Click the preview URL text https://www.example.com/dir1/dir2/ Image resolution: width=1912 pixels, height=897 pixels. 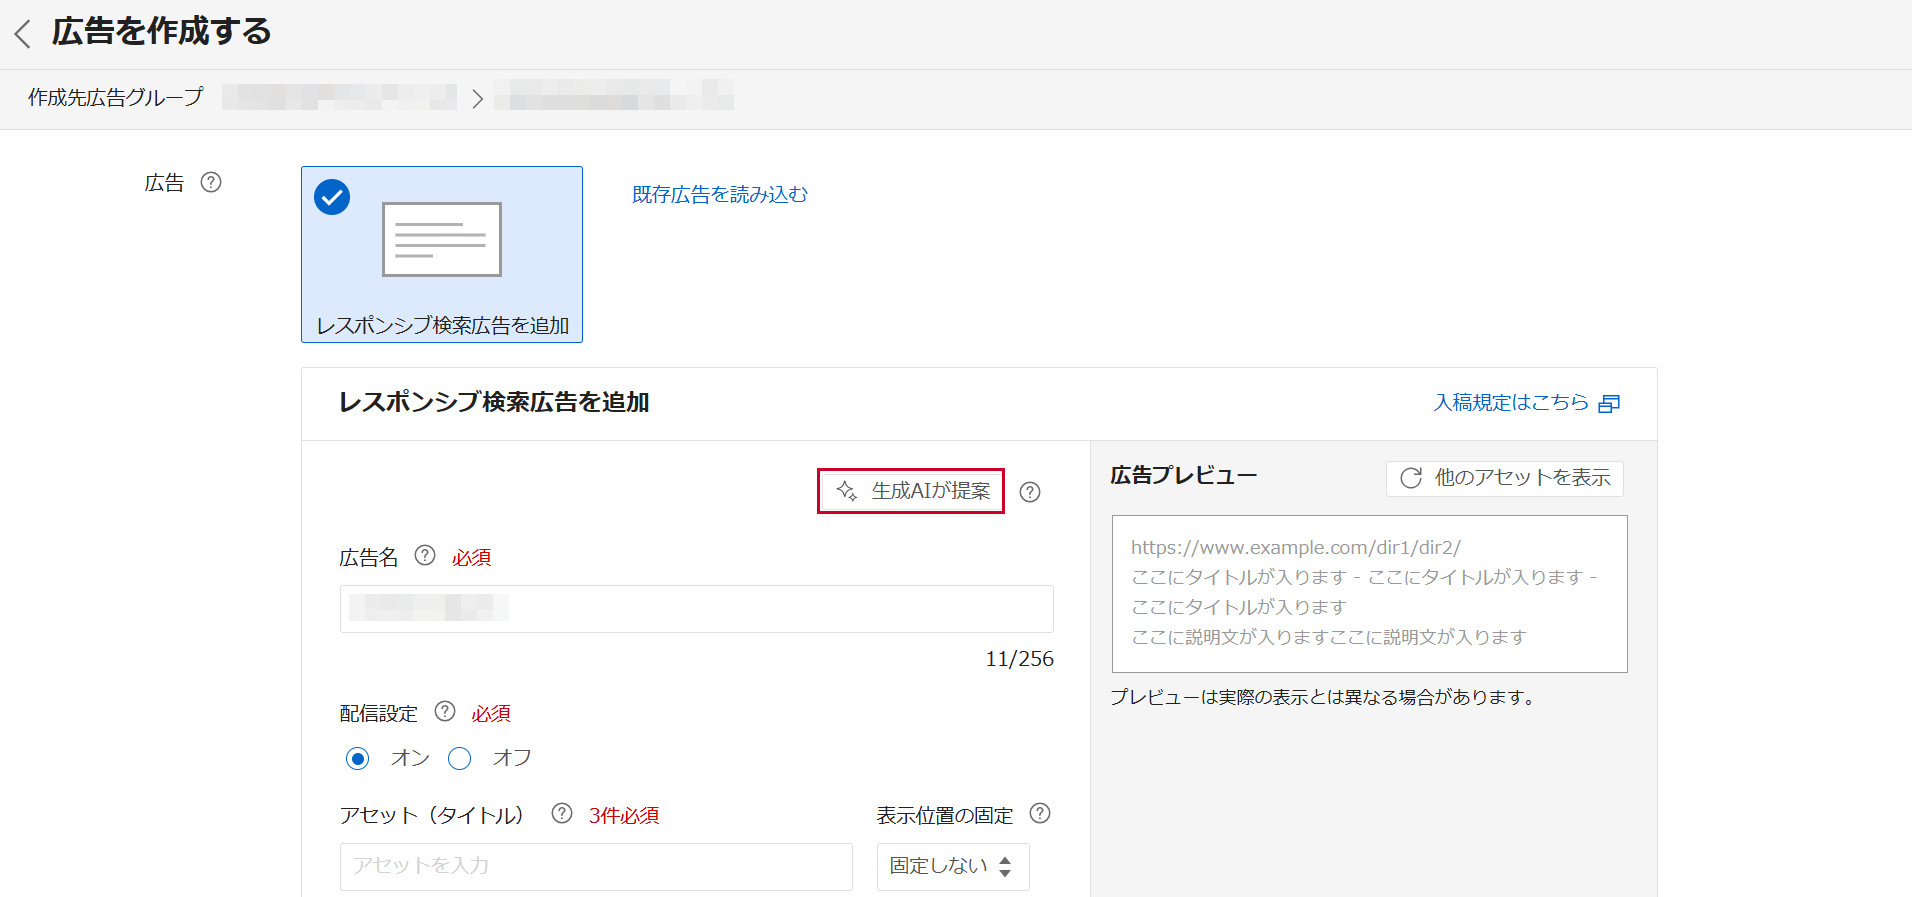tap(1296, 547)
